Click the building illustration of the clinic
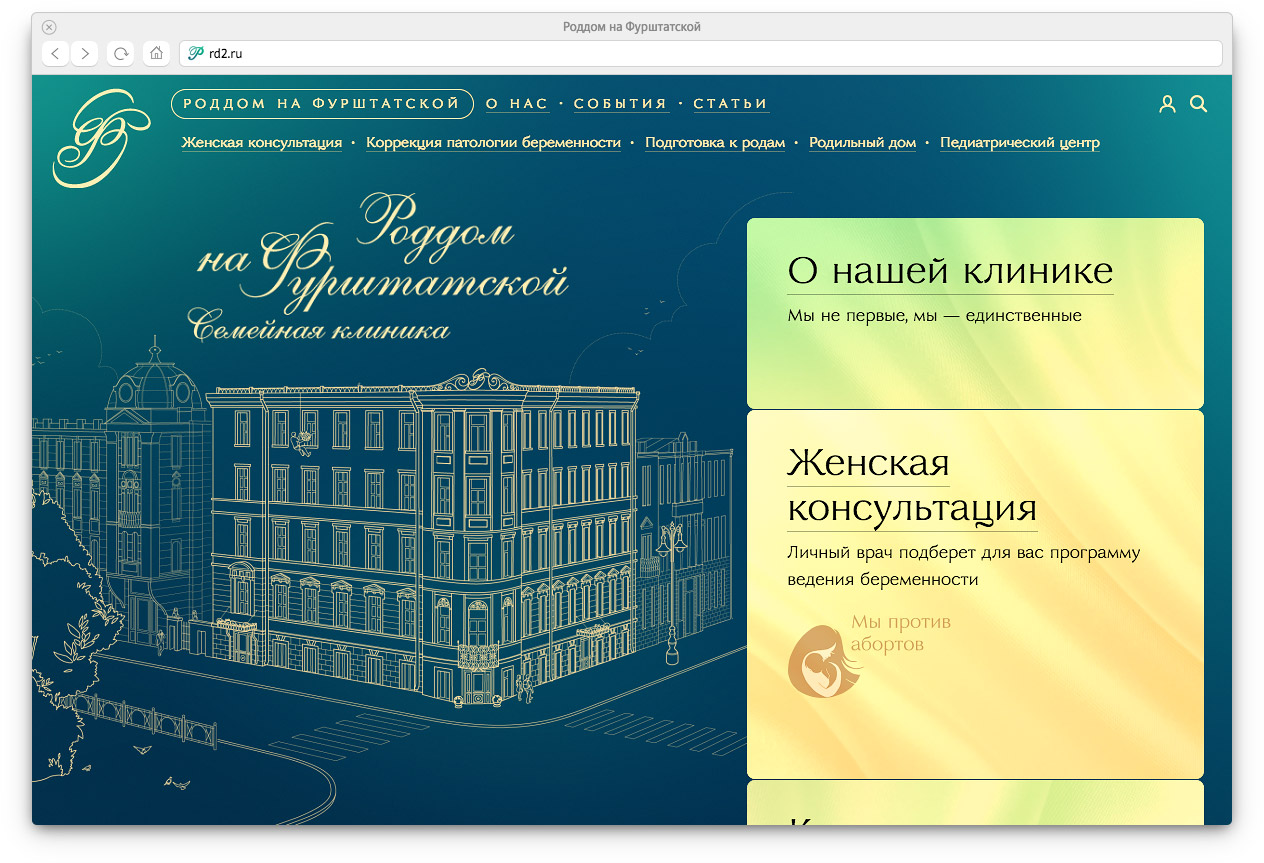 tap(420, 540)
